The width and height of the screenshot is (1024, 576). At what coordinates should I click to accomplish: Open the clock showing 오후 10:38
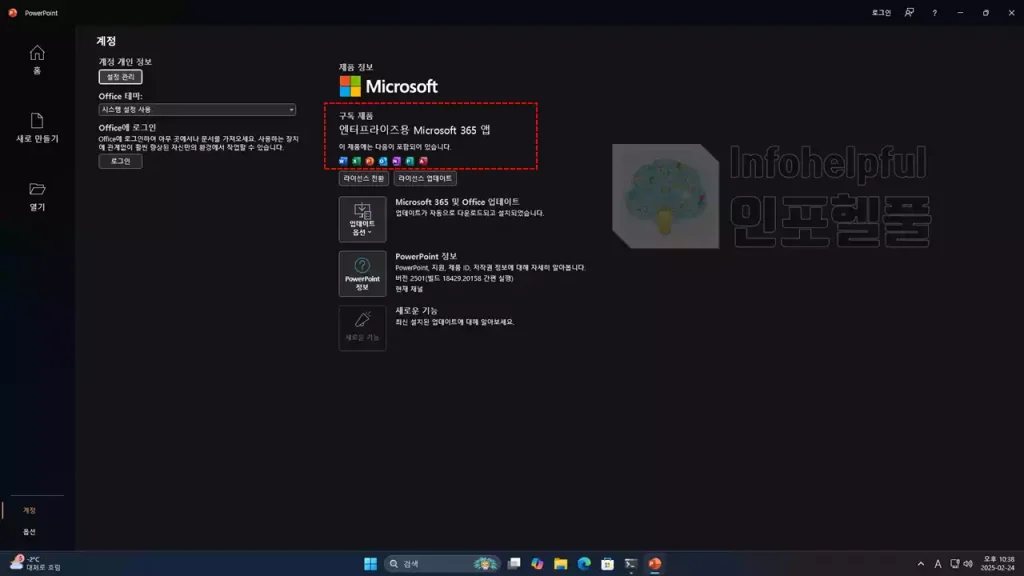998,564
